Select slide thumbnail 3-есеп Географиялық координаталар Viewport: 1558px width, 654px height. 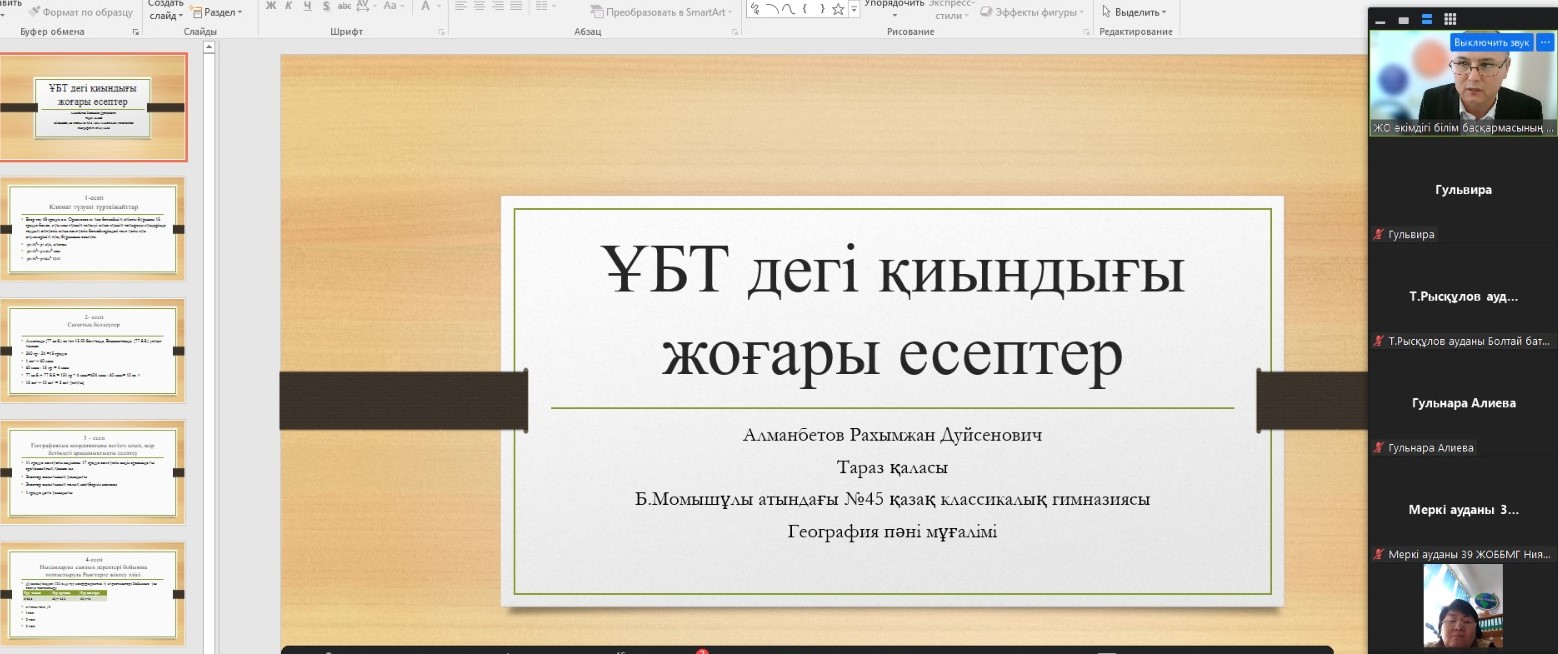(x=93, y=472)
